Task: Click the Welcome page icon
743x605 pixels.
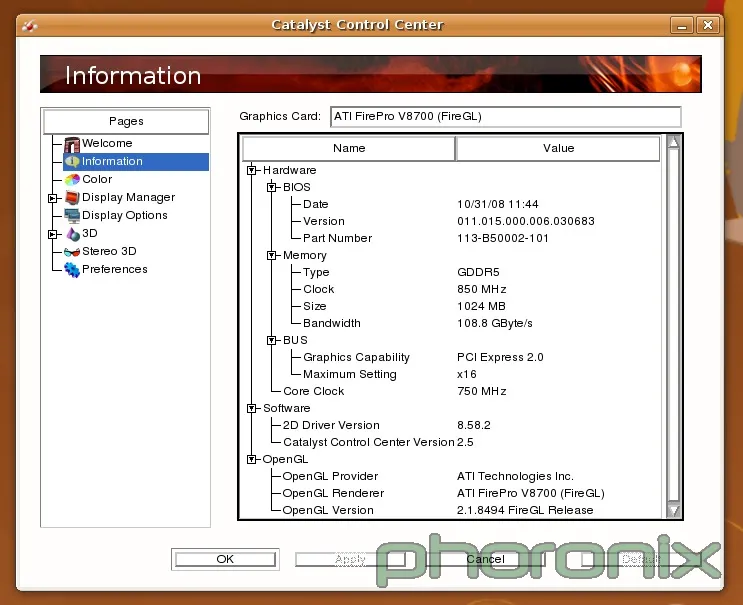Action: click(x=72, y=144)
